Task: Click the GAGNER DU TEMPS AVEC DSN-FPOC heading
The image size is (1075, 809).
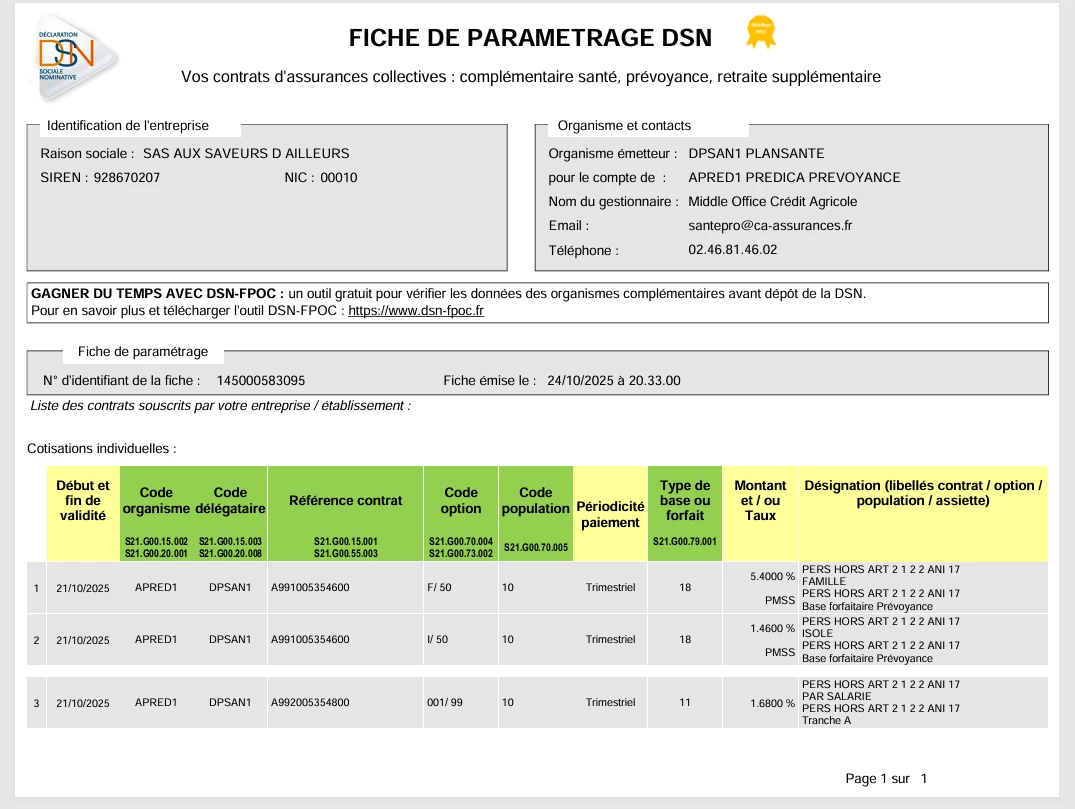Action: point(157,293)
